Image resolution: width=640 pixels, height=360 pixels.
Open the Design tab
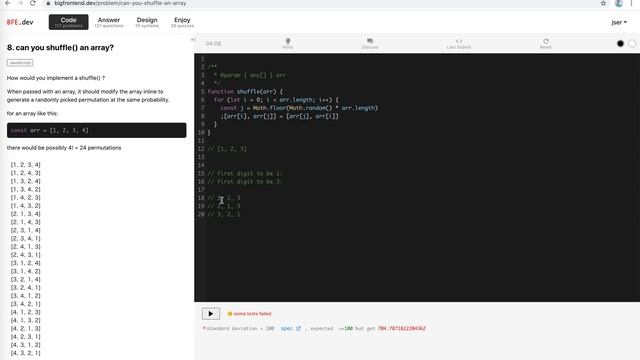coord(147,22)
